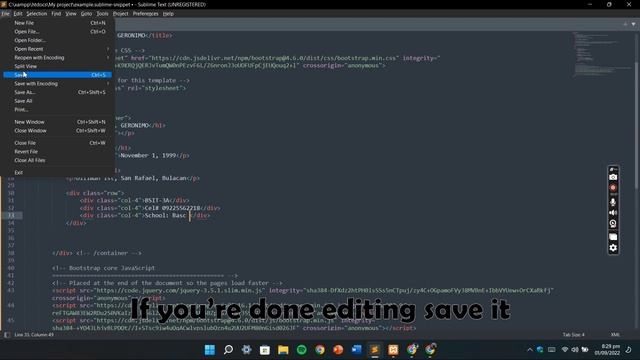
Task: Open clock and date in taskbar
Action: pyautogui.click(x=607, y=350)
